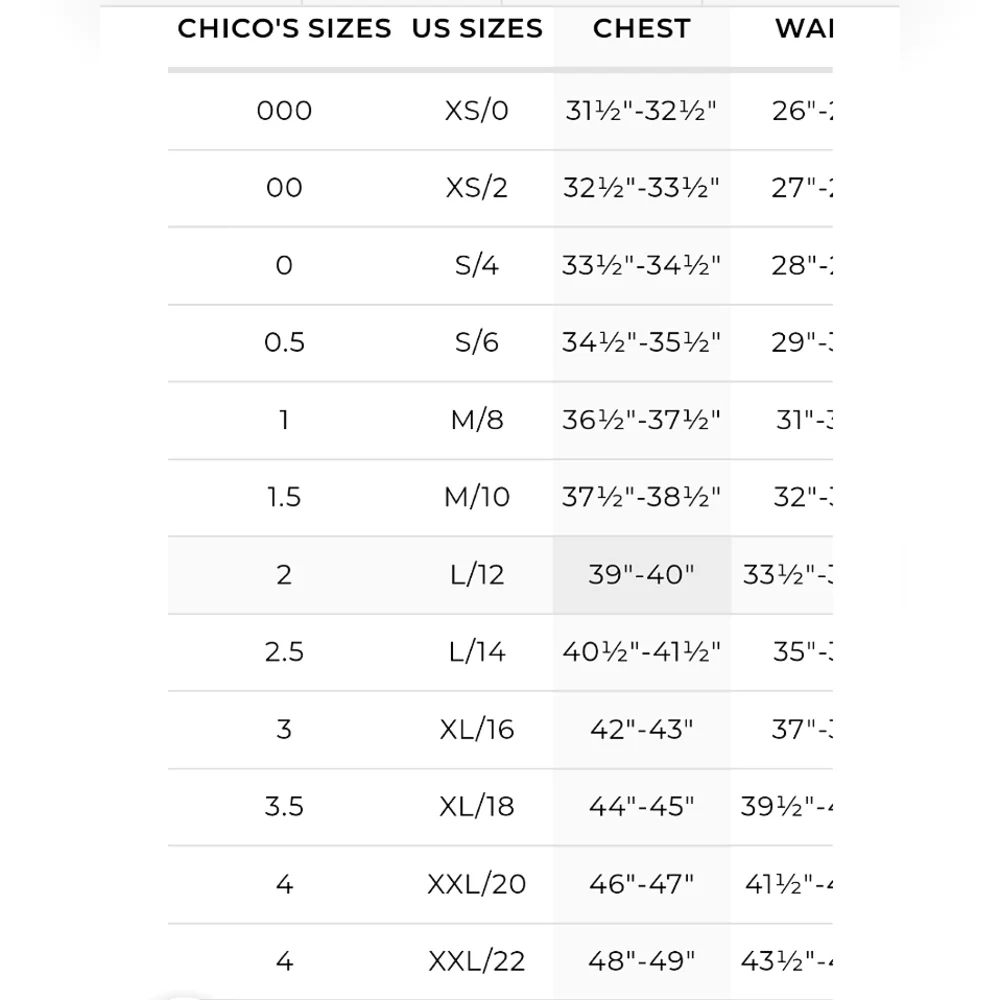The image size is (1000, 1000).
Task: Click the partially visible WAIST header
Action: (x=804, y=29)
